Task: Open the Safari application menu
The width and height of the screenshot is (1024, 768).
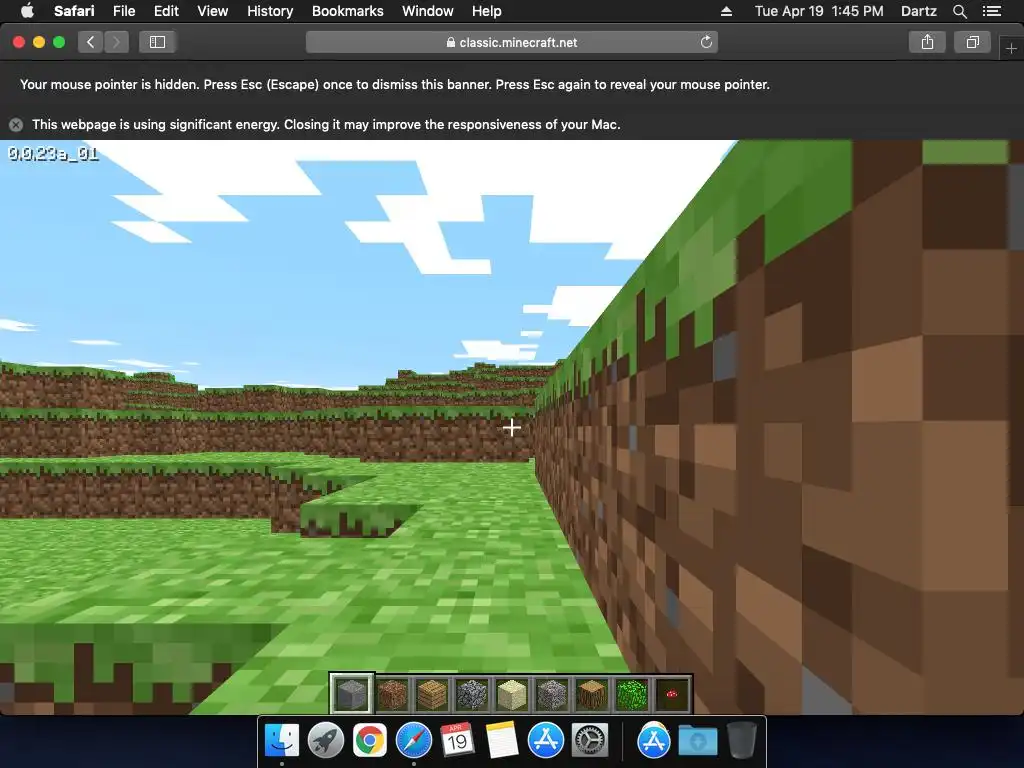Action: pos(74,11)
